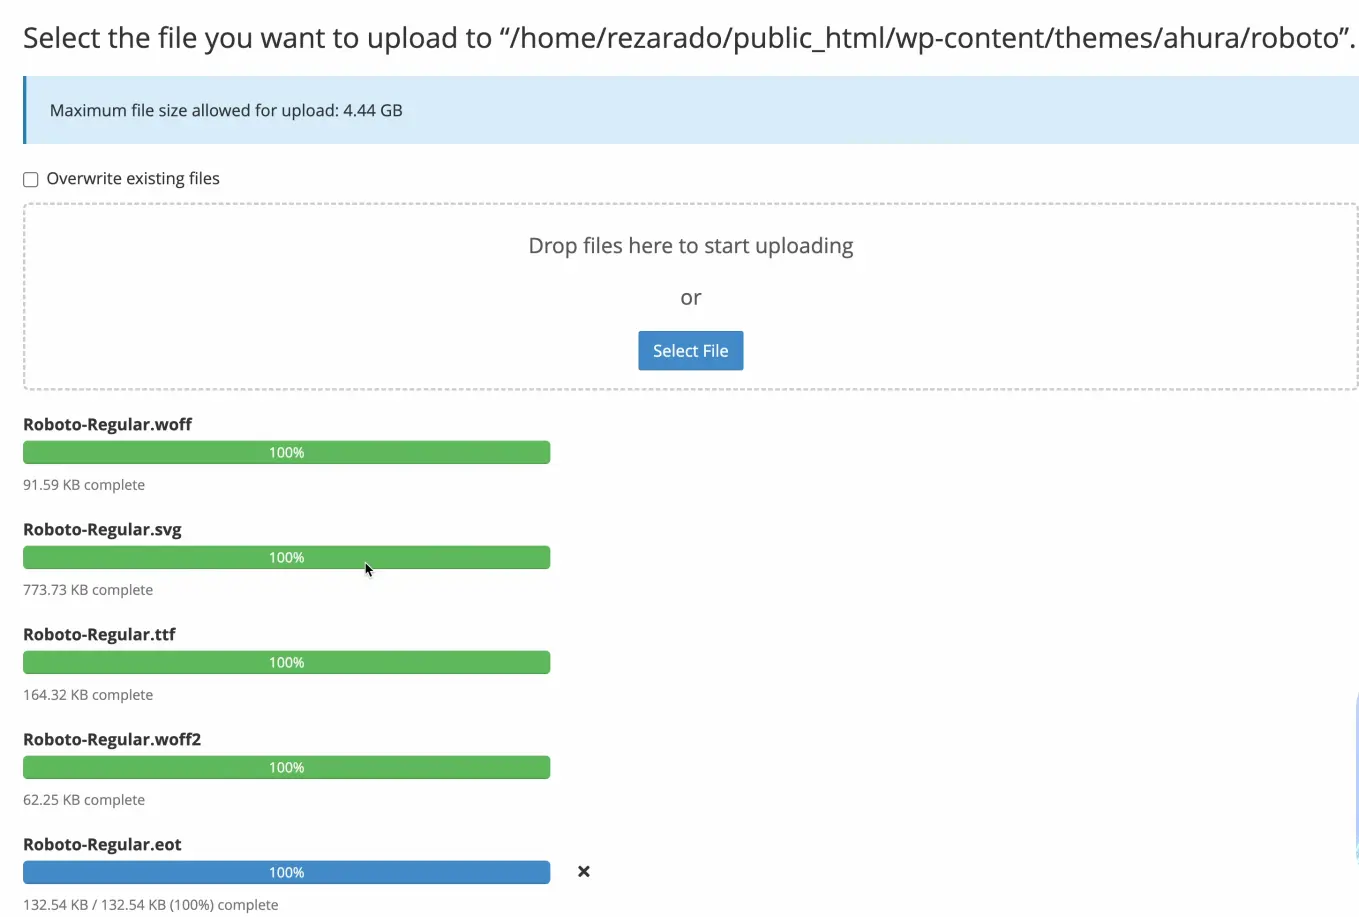Screen dimensions: 1359x917
Task: Click the Roboto-Regular.eot file name
Action: (x=102, y=845)
